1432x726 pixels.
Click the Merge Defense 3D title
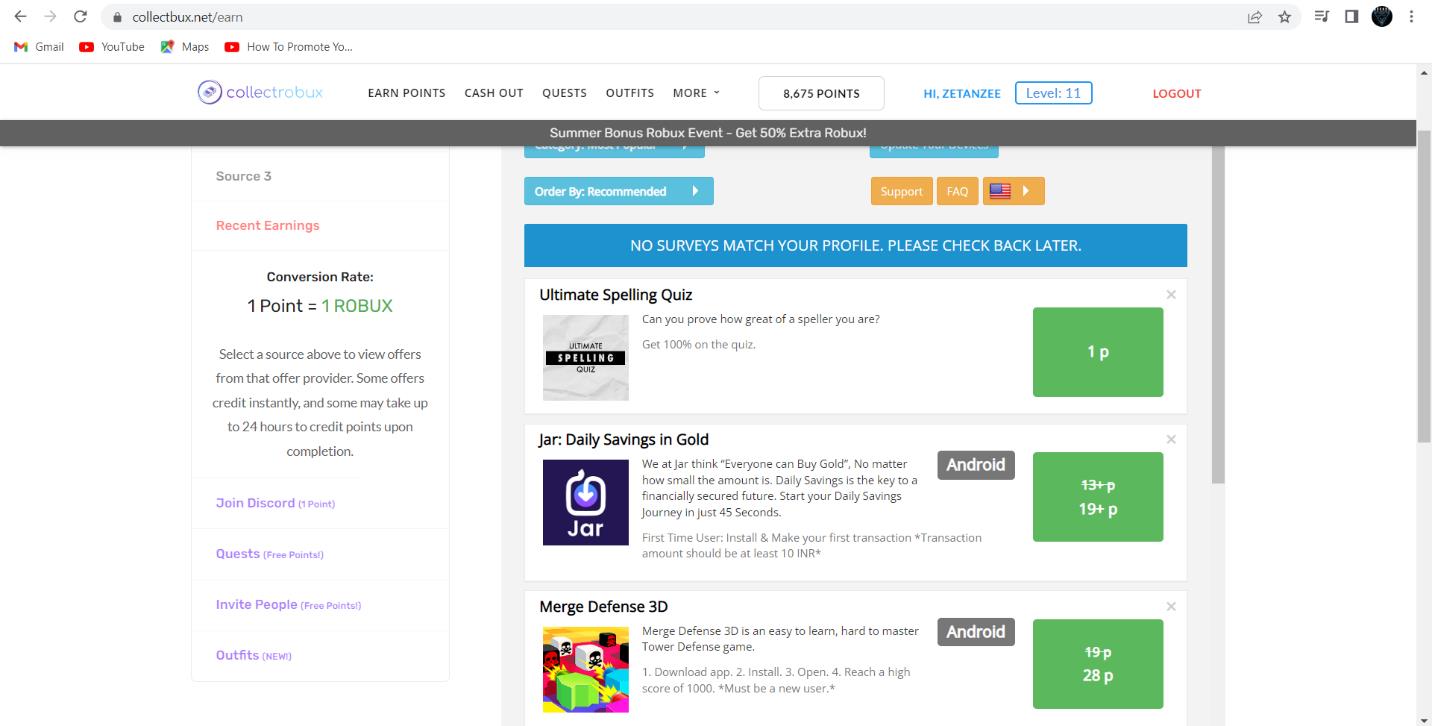pyautogui.click(x=603, y=607)
